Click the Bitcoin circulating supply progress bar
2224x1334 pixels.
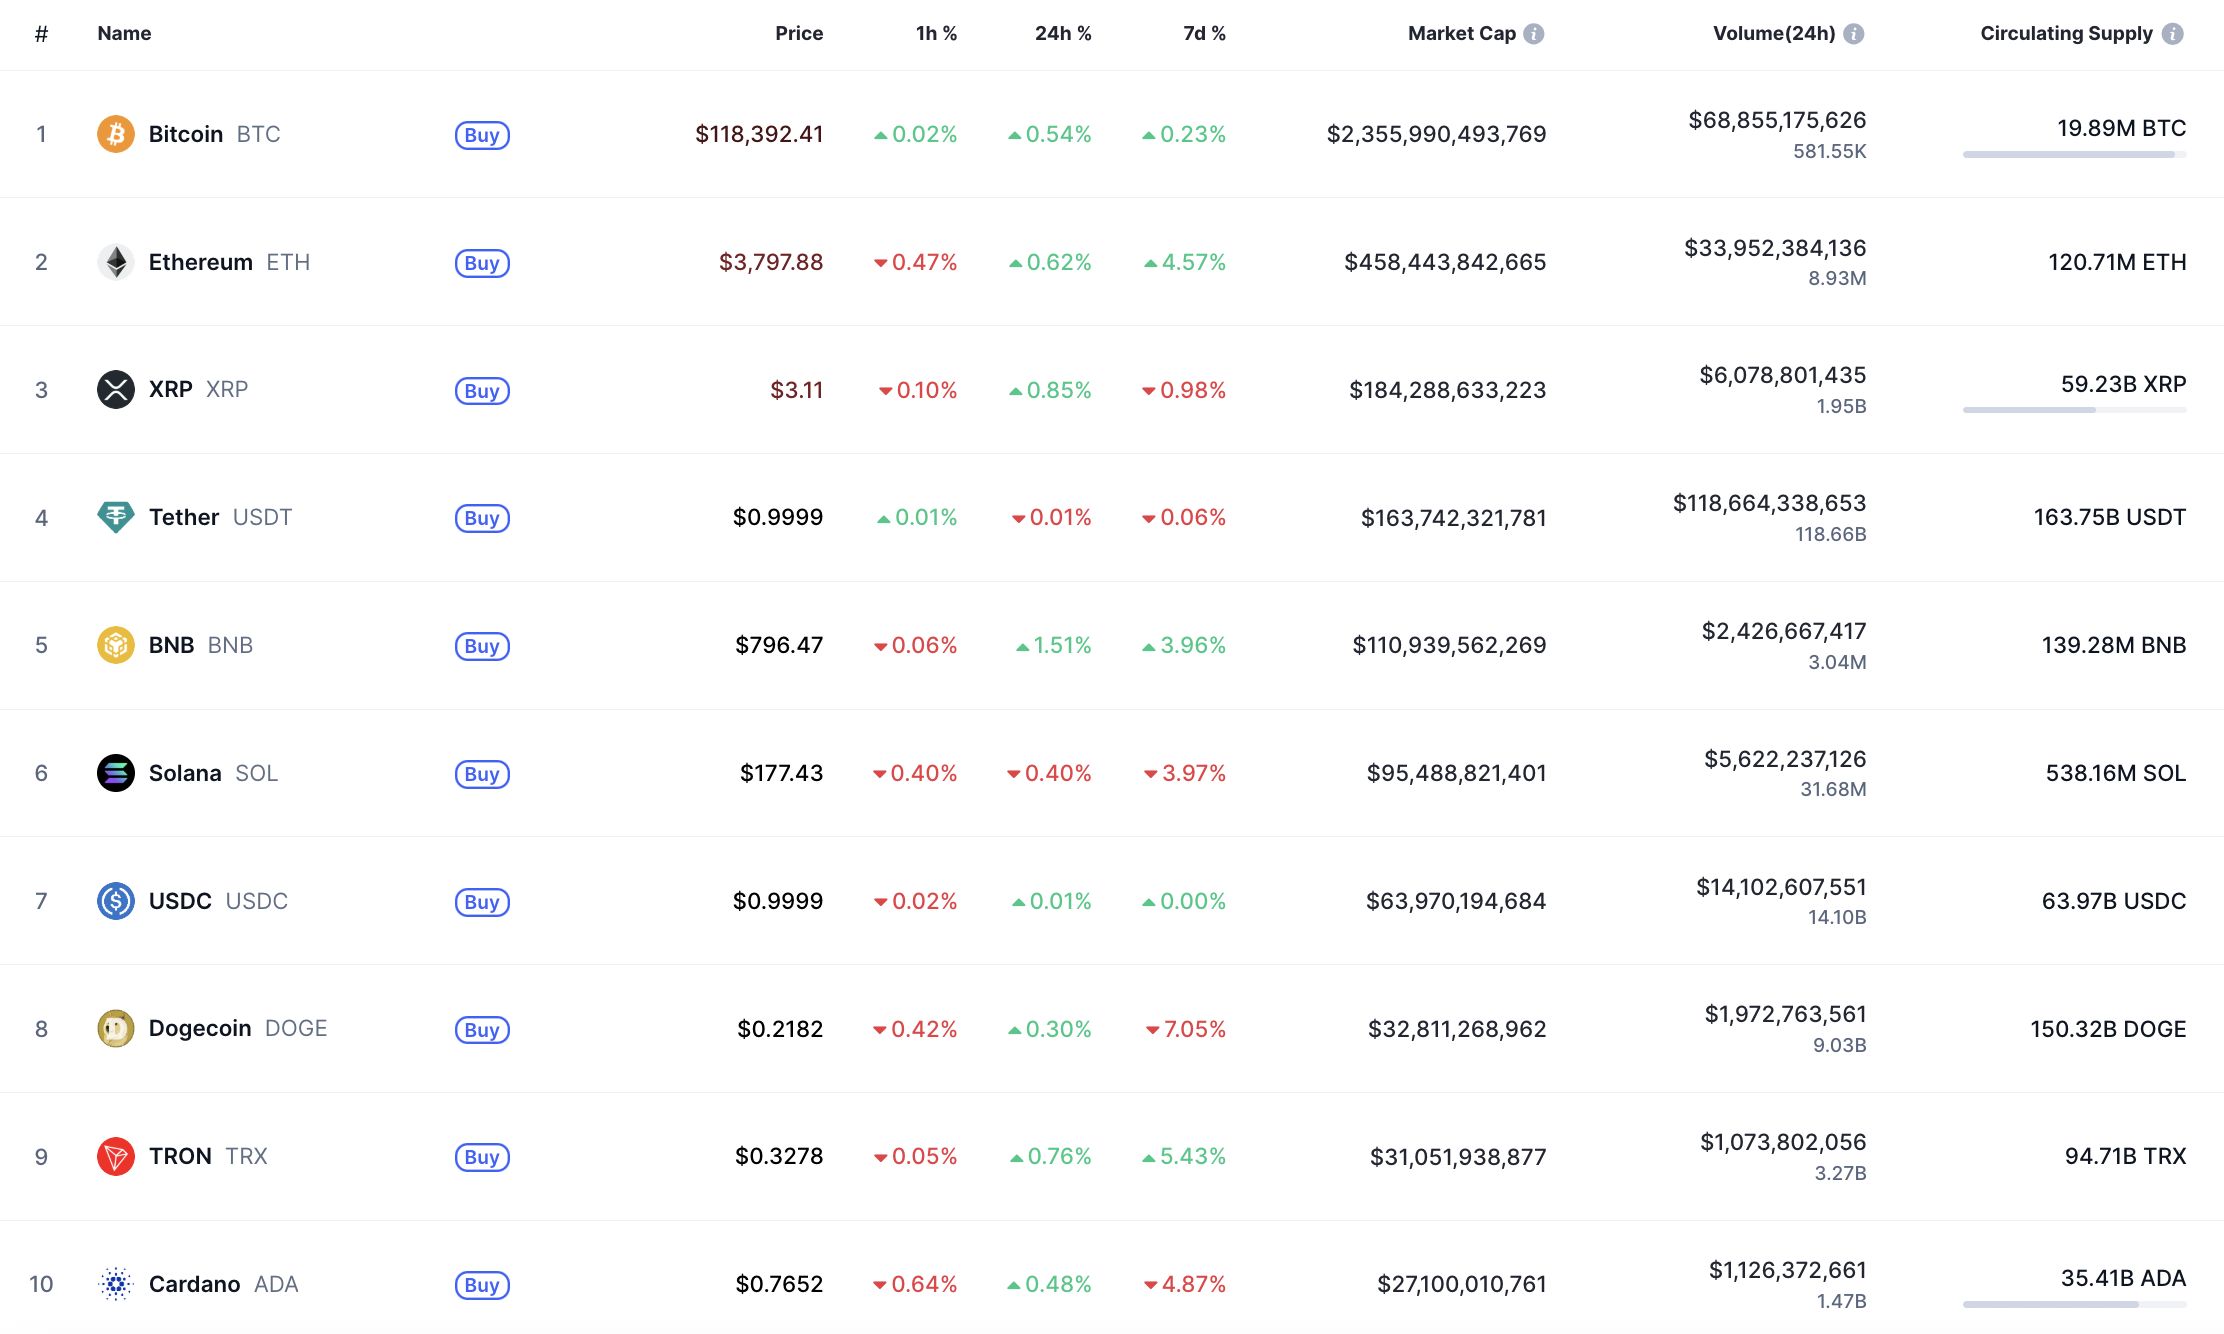[x=2074, y=154]
